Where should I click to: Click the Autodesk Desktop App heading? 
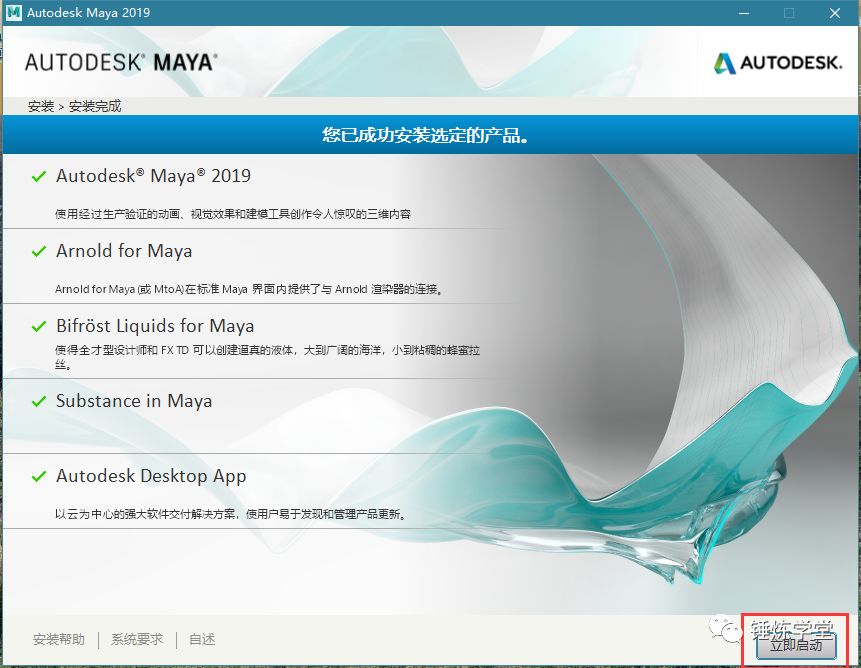151,476
